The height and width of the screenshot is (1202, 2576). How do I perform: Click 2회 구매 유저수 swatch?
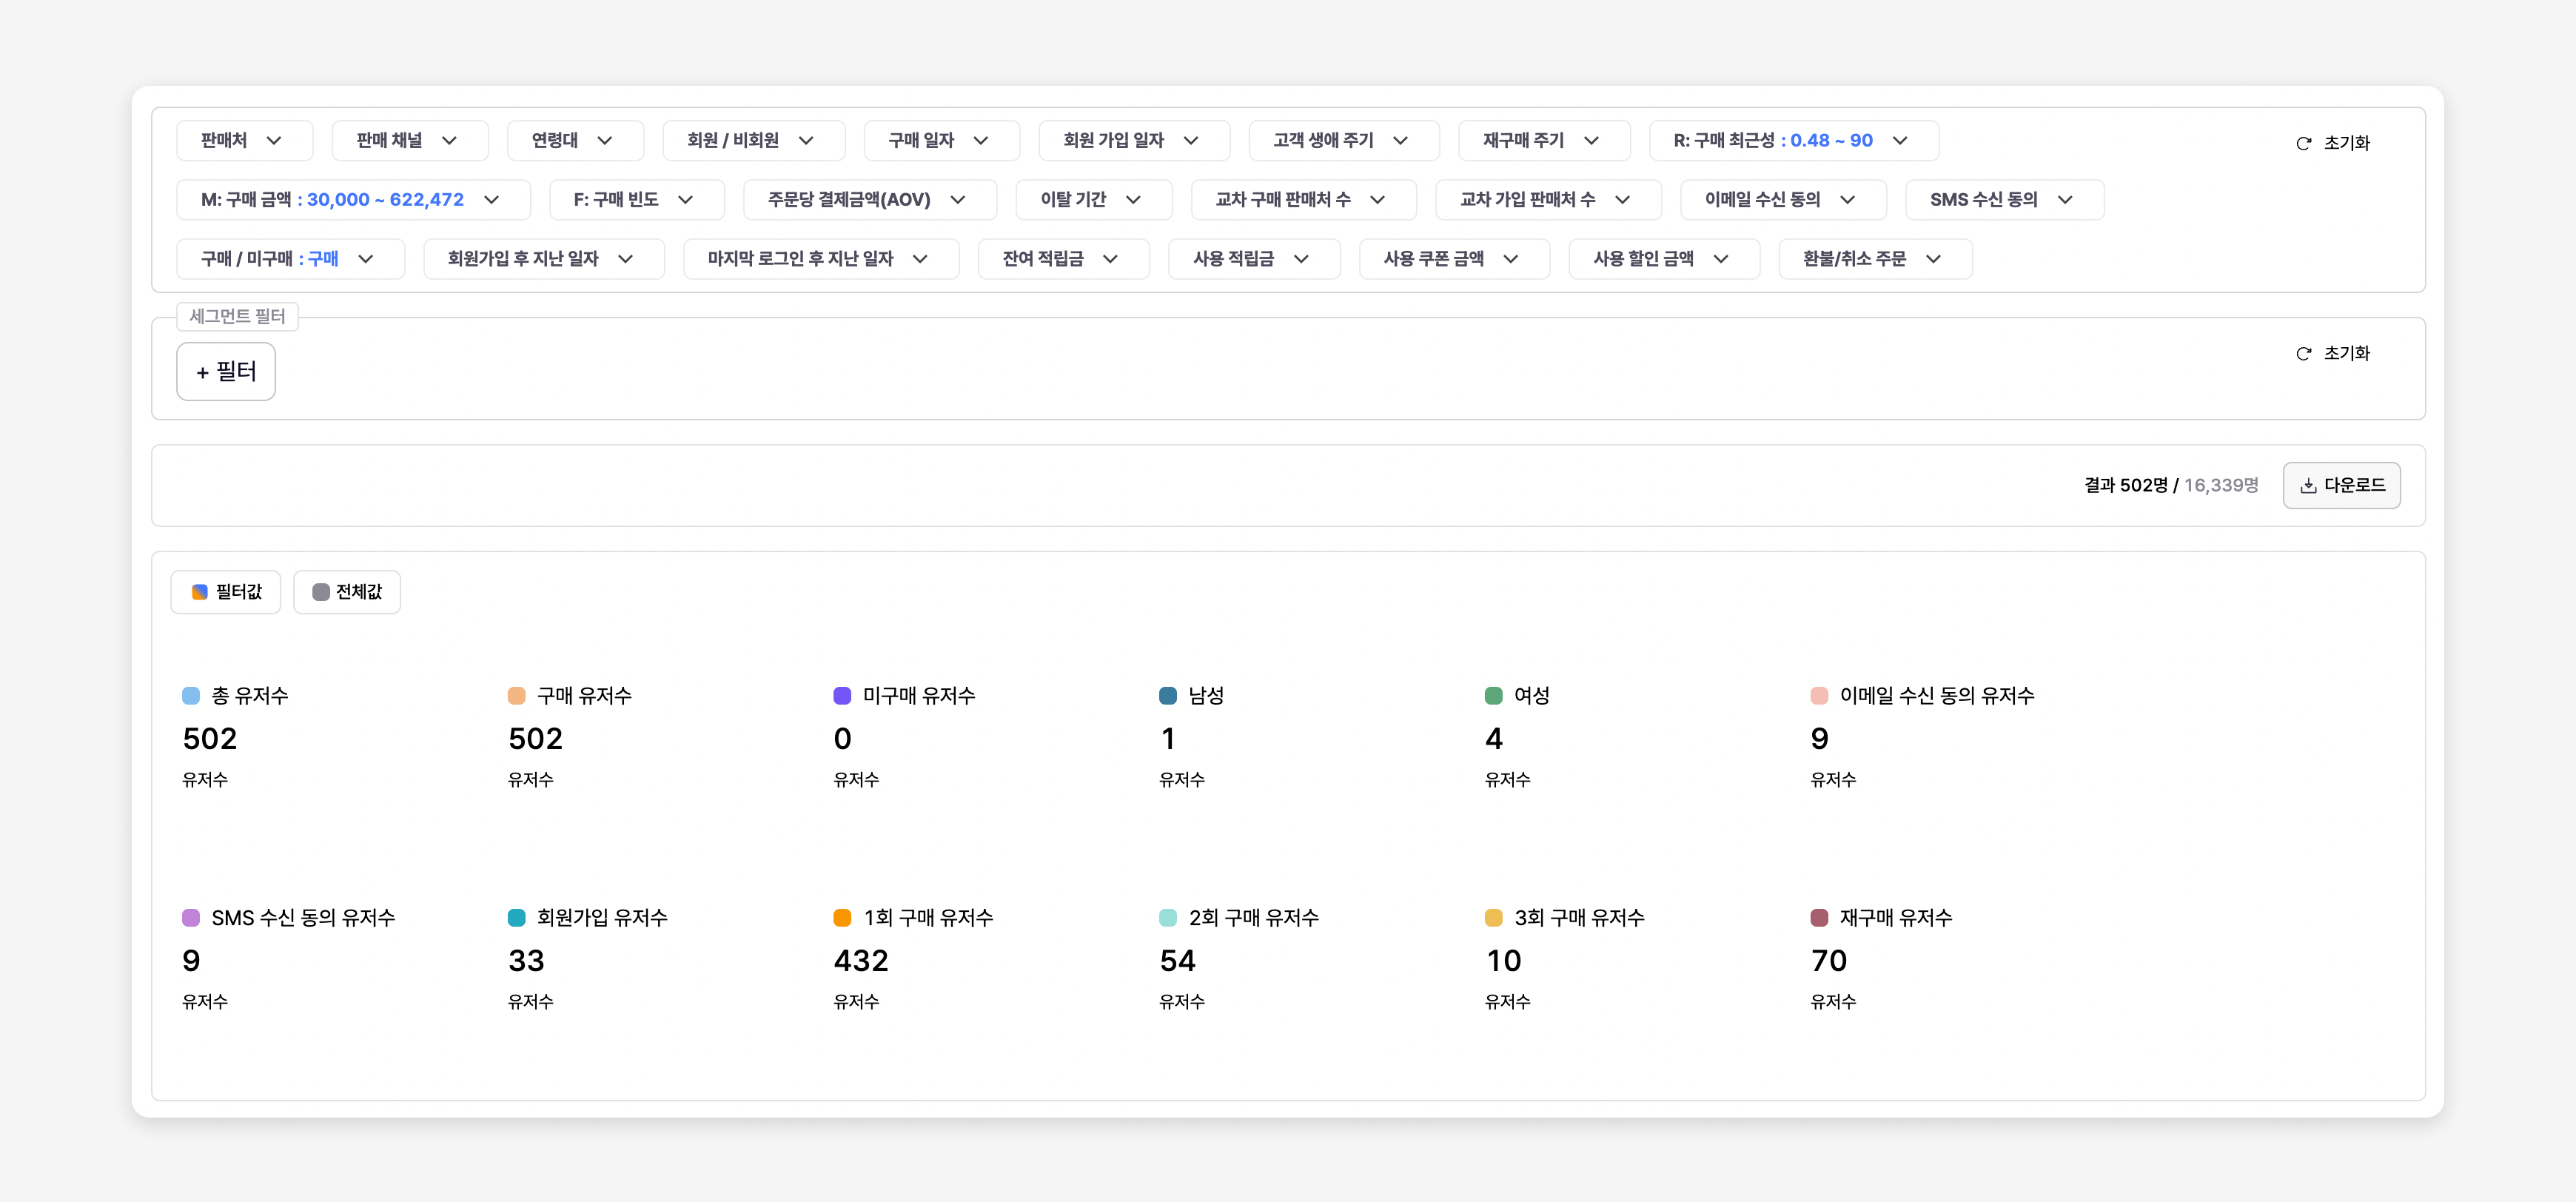coord(1168,917)
